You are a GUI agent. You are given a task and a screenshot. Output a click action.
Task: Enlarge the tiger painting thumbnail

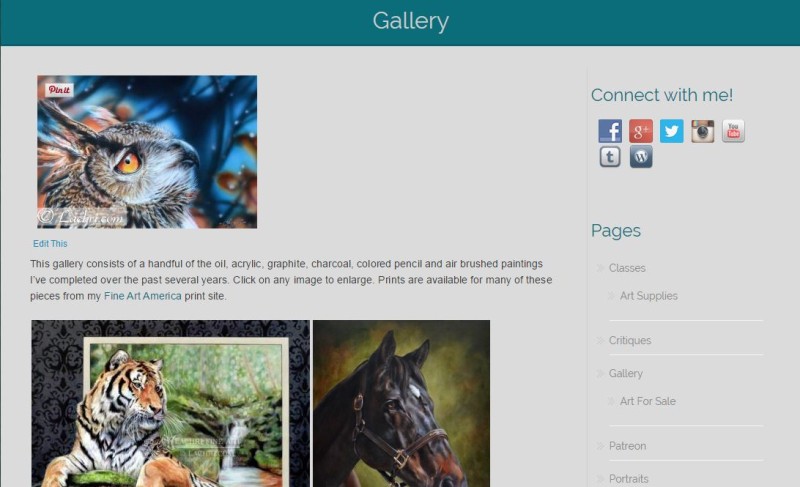(x=170, y=403)
